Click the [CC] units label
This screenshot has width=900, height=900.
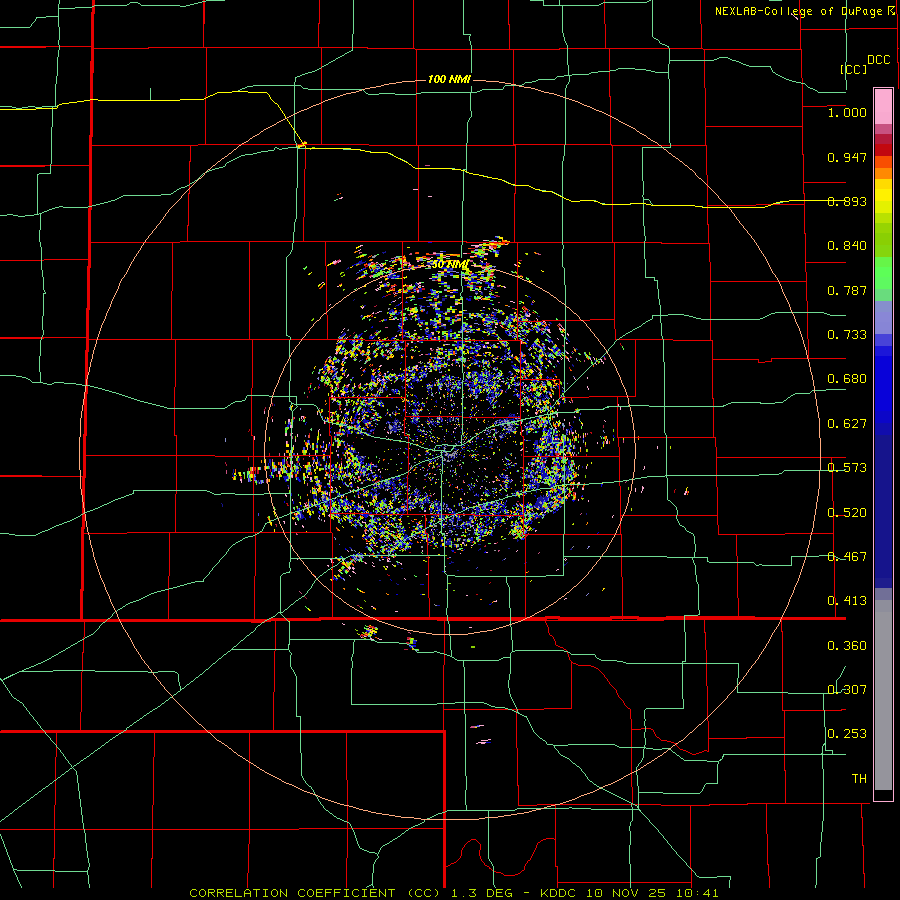853,69
